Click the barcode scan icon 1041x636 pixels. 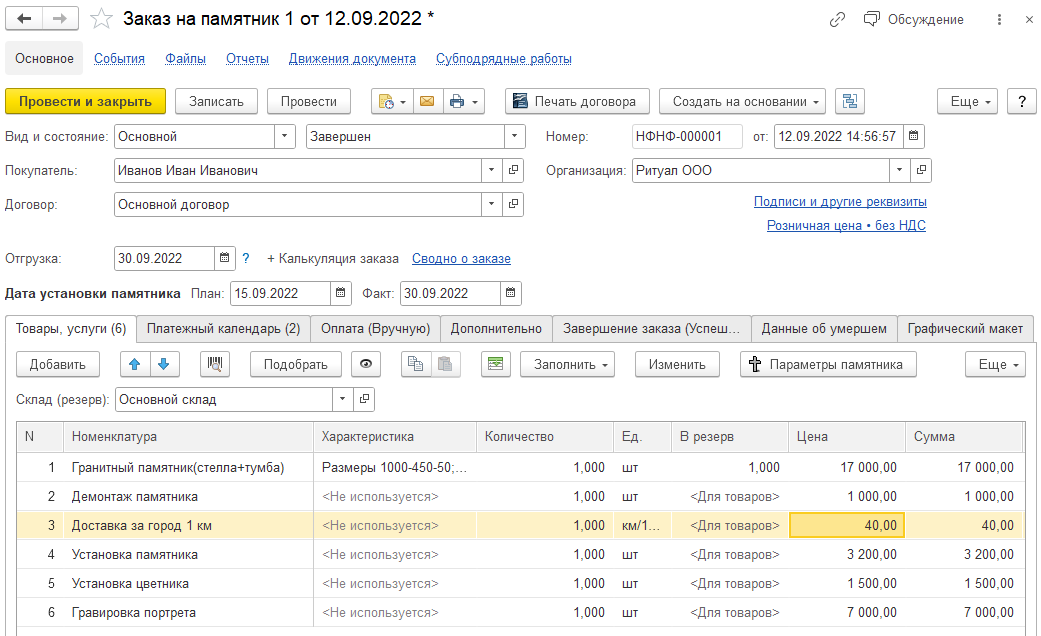point(214,364)
